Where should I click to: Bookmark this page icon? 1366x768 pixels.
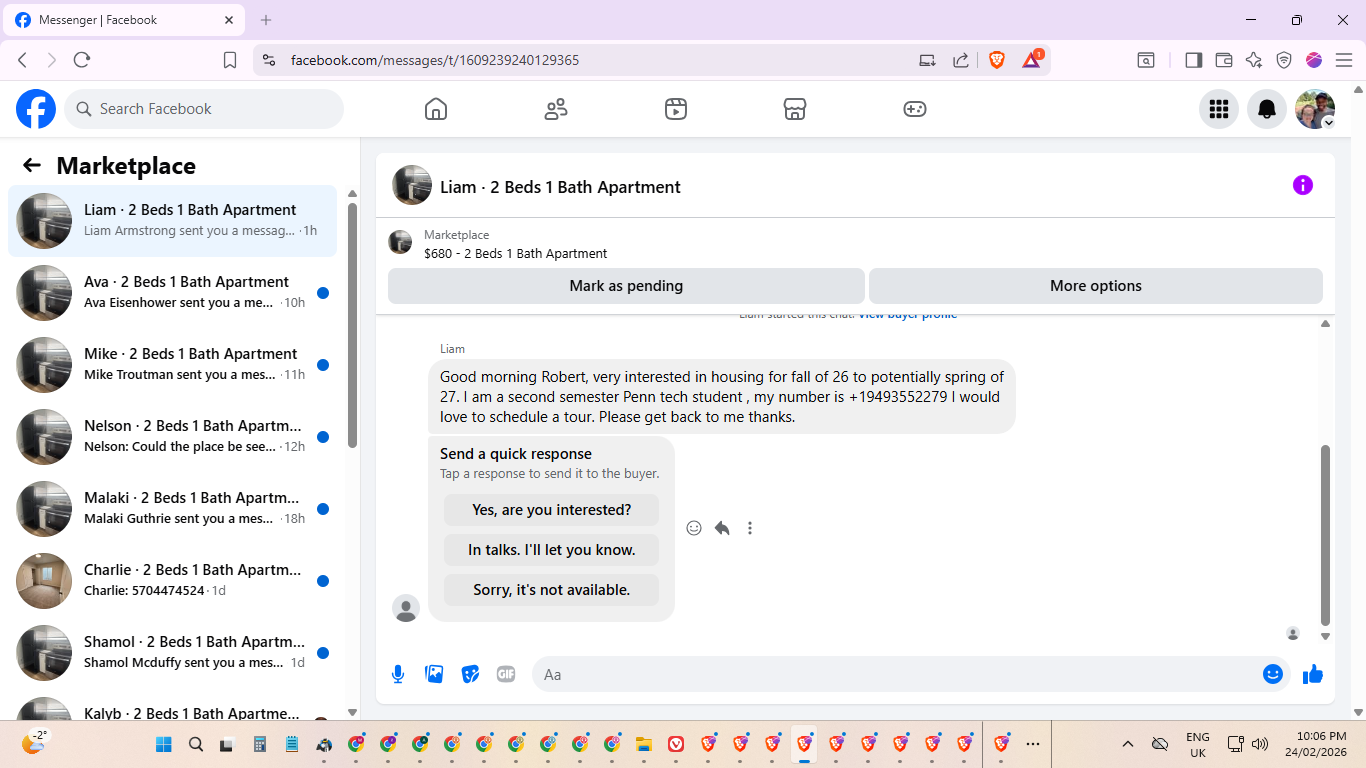pos(230,60)
